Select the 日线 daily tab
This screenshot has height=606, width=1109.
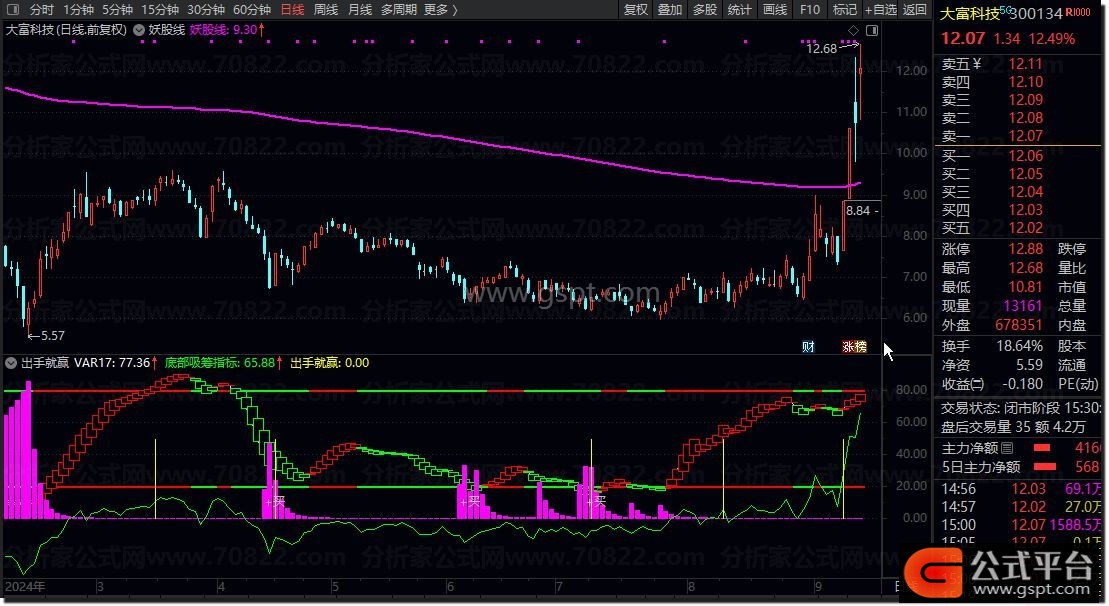[292, 10]
